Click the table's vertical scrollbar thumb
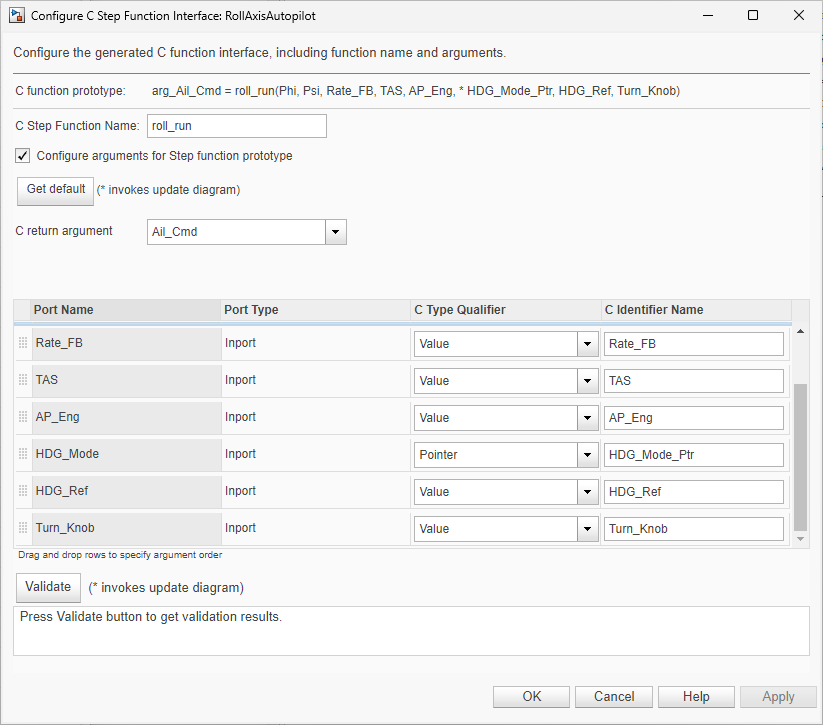This screenshot has height=725, width=823. coord(800,455)
